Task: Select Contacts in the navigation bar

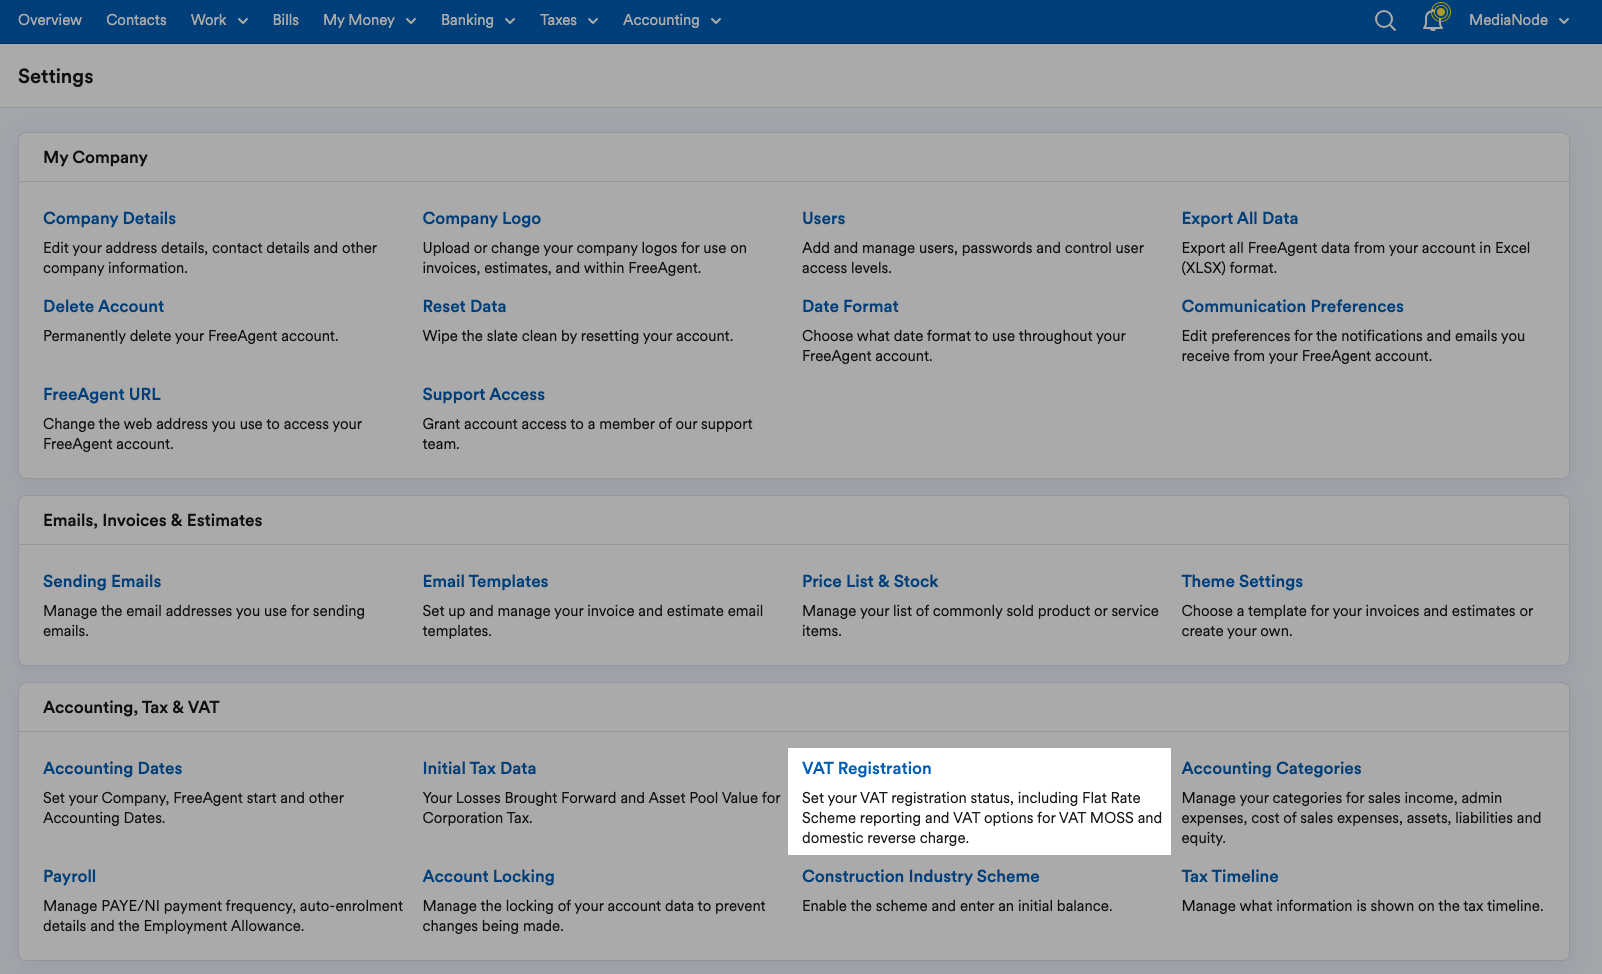Action: tap(136, 20)
